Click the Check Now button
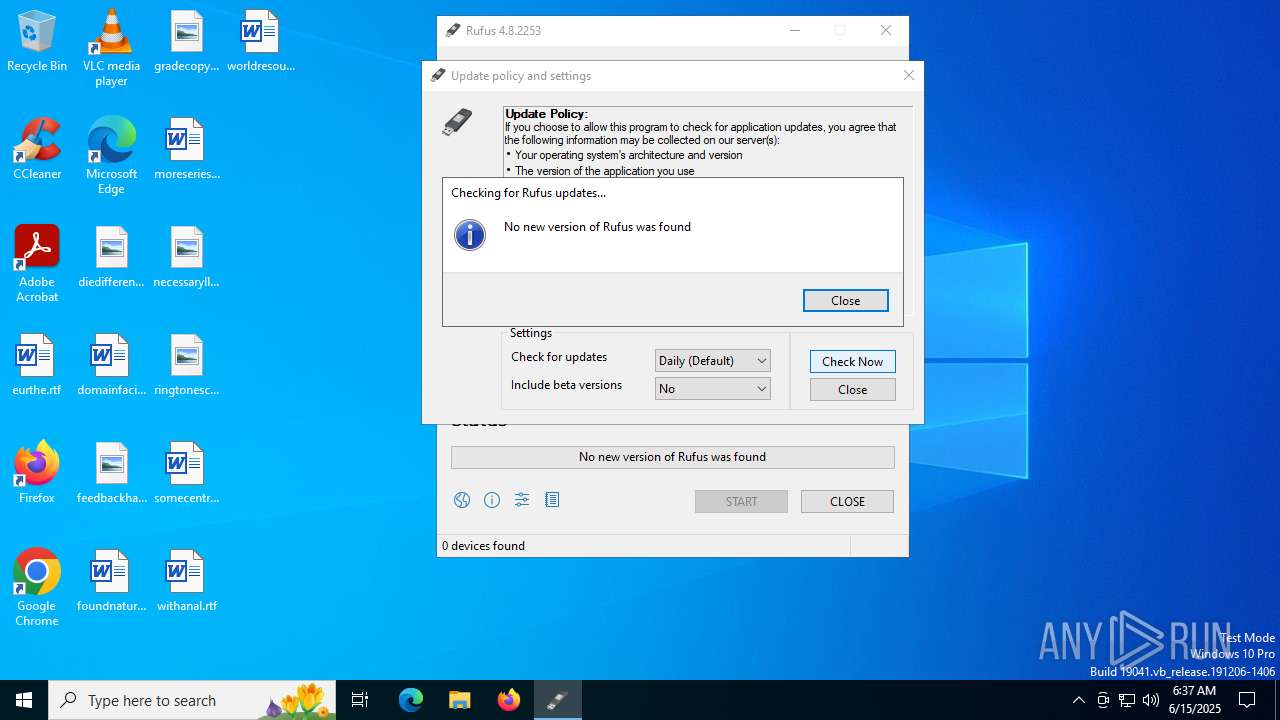This screenshot has height=720, width=1280. [853, 361]
